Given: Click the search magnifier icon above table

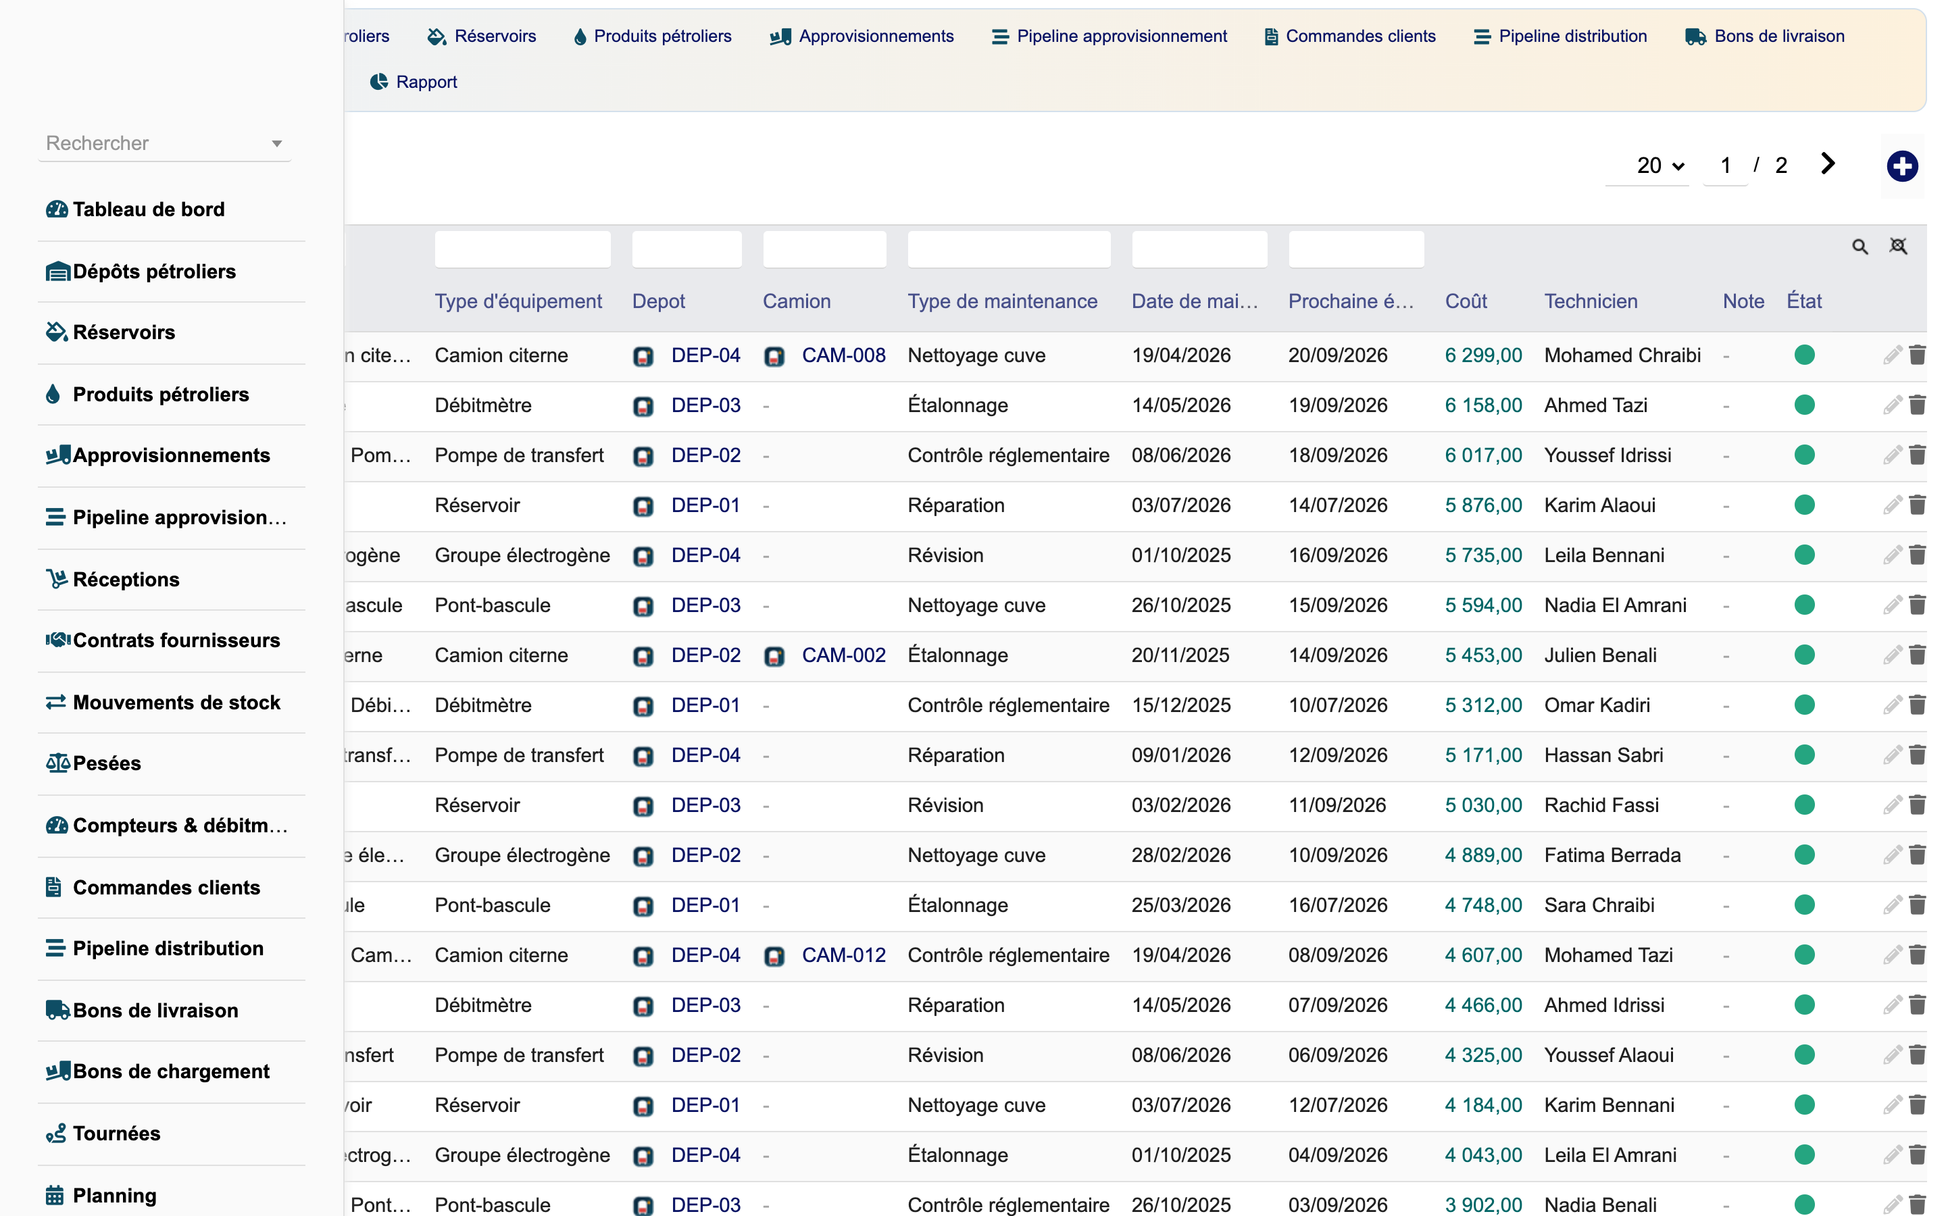Looking at the screenshot, I should pyautogui.click(x=1860, y=246).
